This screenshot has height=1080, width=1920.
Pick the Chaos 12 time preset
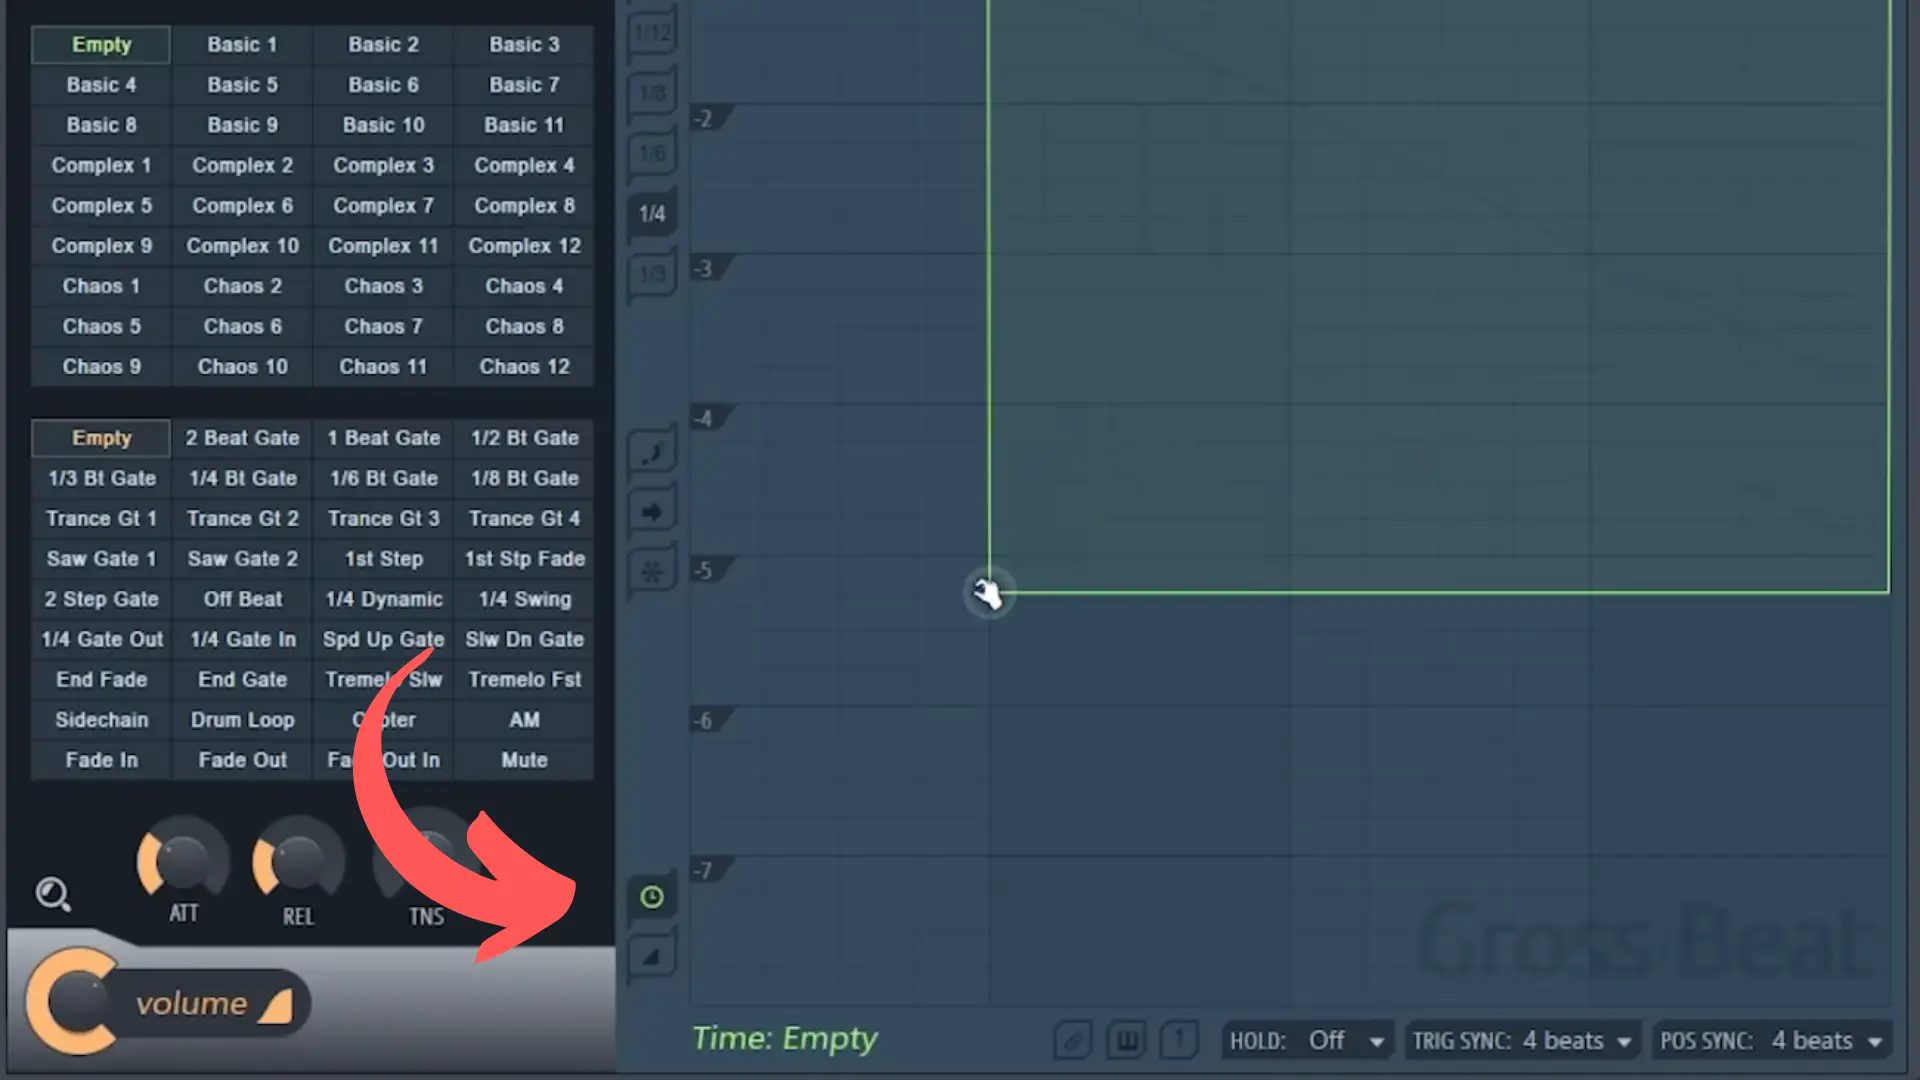pos(524,367)
